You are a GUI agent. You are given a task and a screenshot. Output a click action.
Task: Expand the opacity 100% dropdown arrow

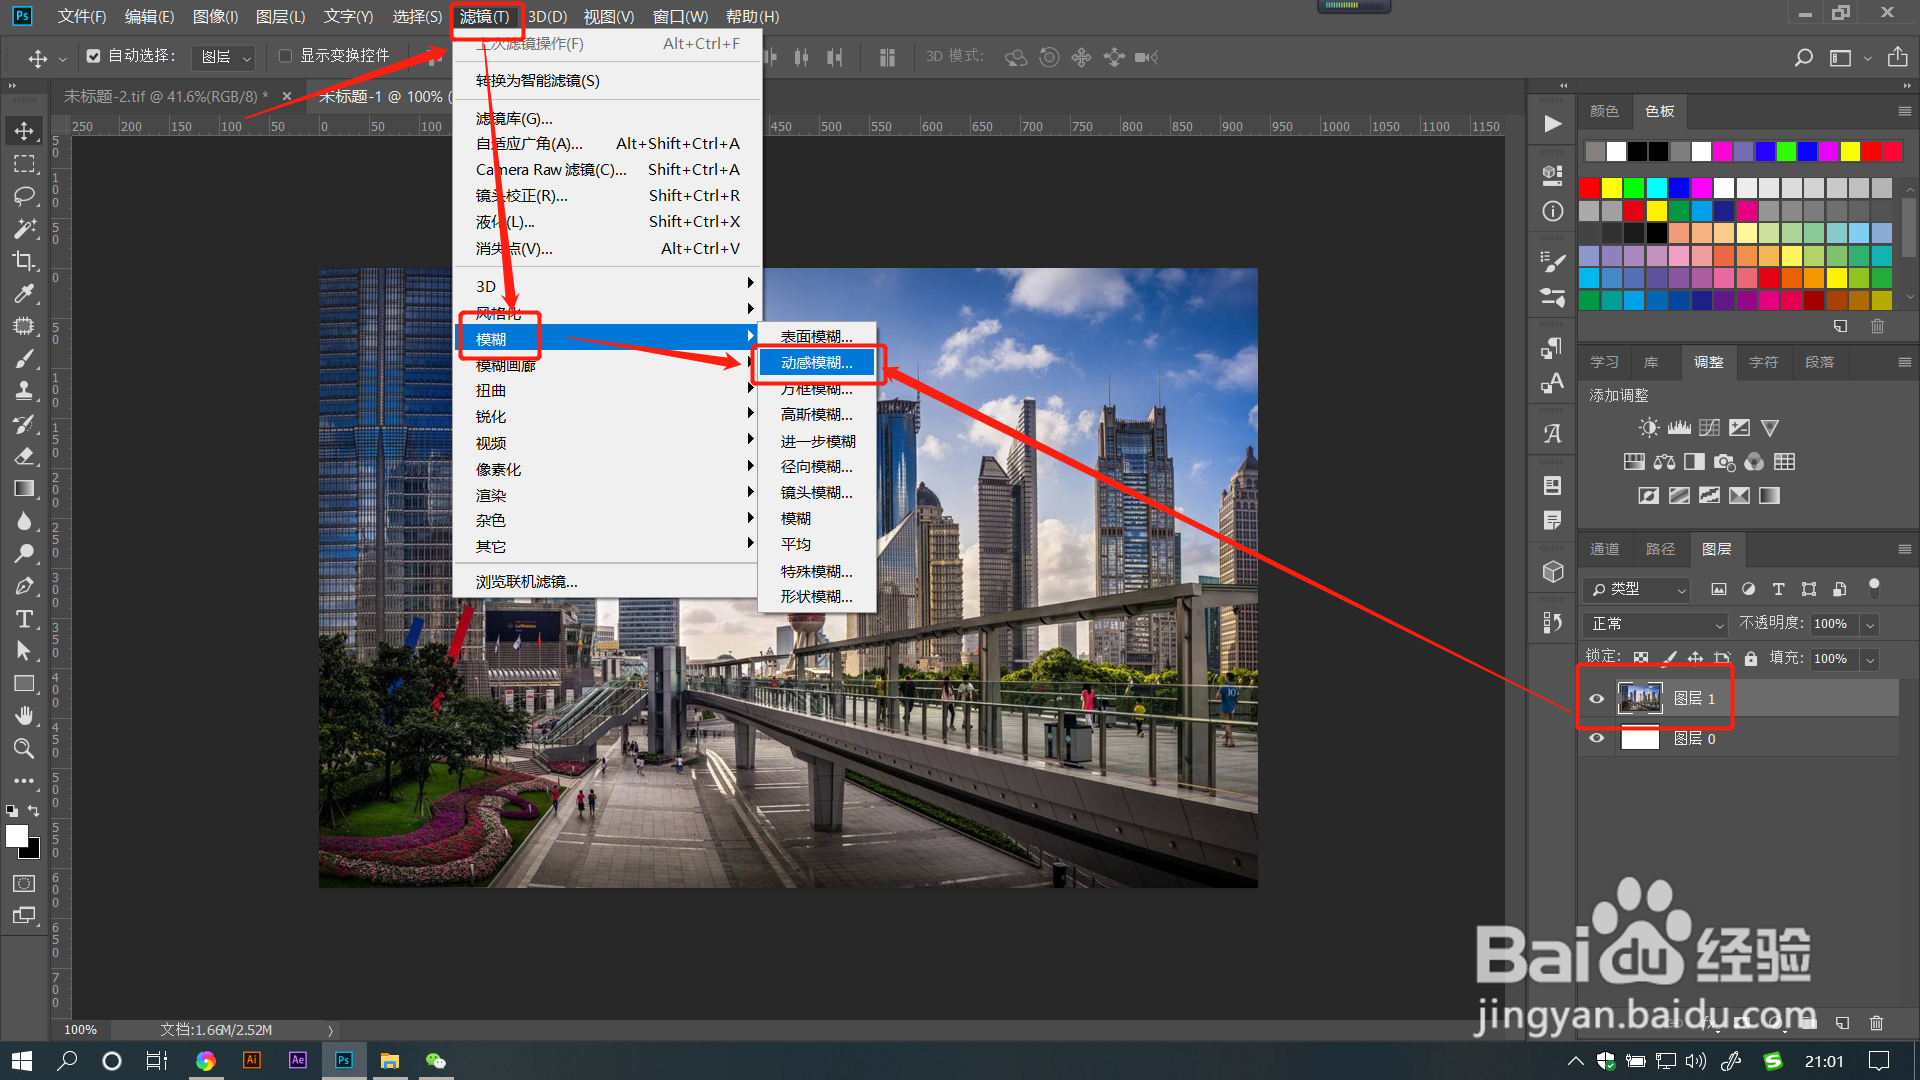[x=1869, y=624]
